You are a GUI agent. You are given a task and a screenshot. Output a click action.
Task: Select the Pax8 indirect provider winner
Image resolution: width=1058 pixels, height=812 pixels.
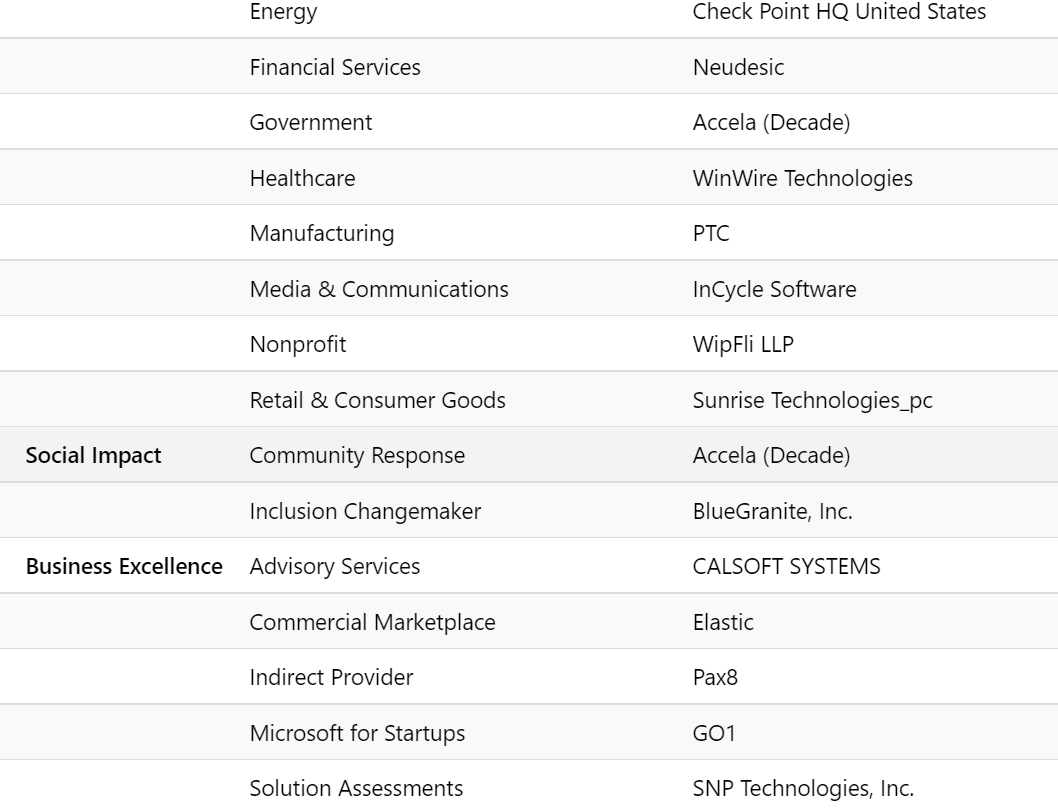click(715, 677)
